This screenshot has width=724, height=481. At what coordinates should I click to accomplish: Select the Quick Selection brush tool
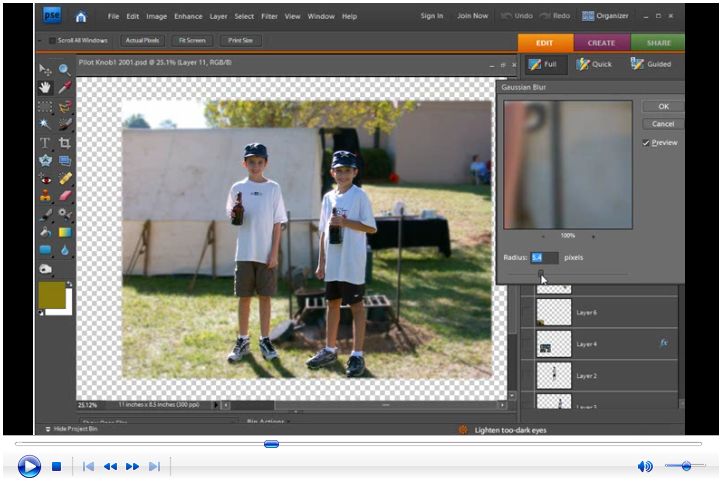[65, 124]
